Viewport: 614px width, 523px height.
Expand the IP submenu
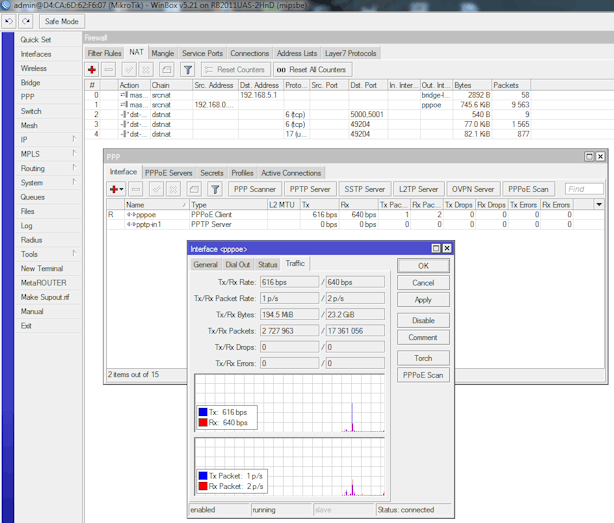24,140
